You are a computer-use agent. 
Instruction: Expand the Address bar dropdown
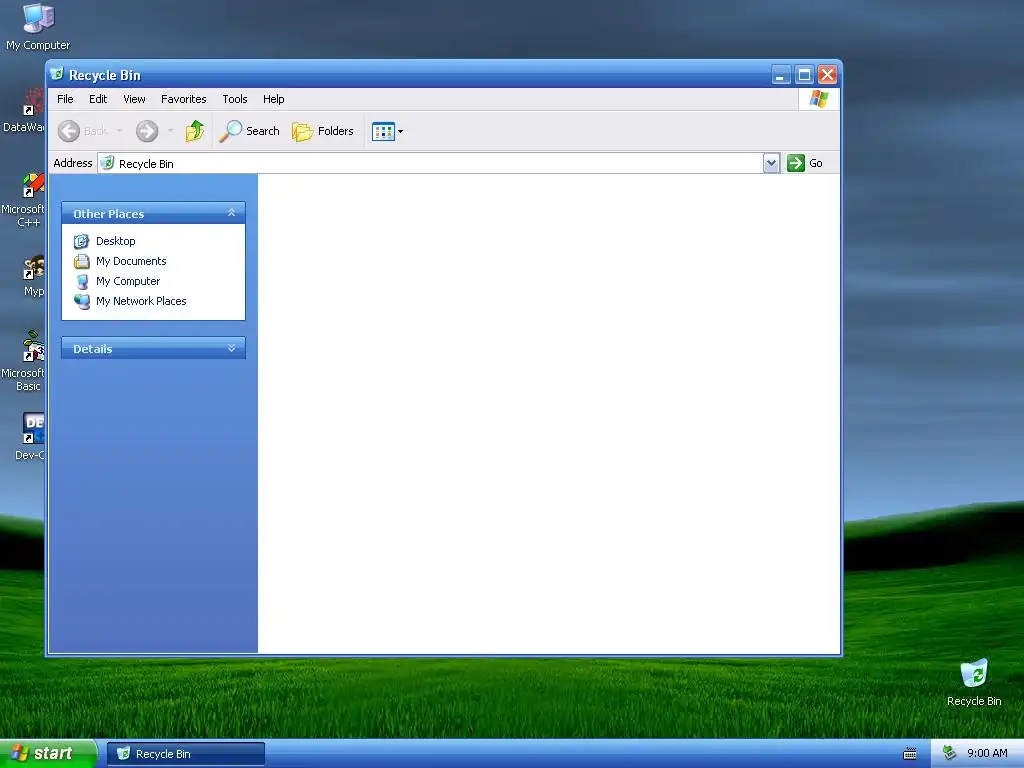coord(771,163)
